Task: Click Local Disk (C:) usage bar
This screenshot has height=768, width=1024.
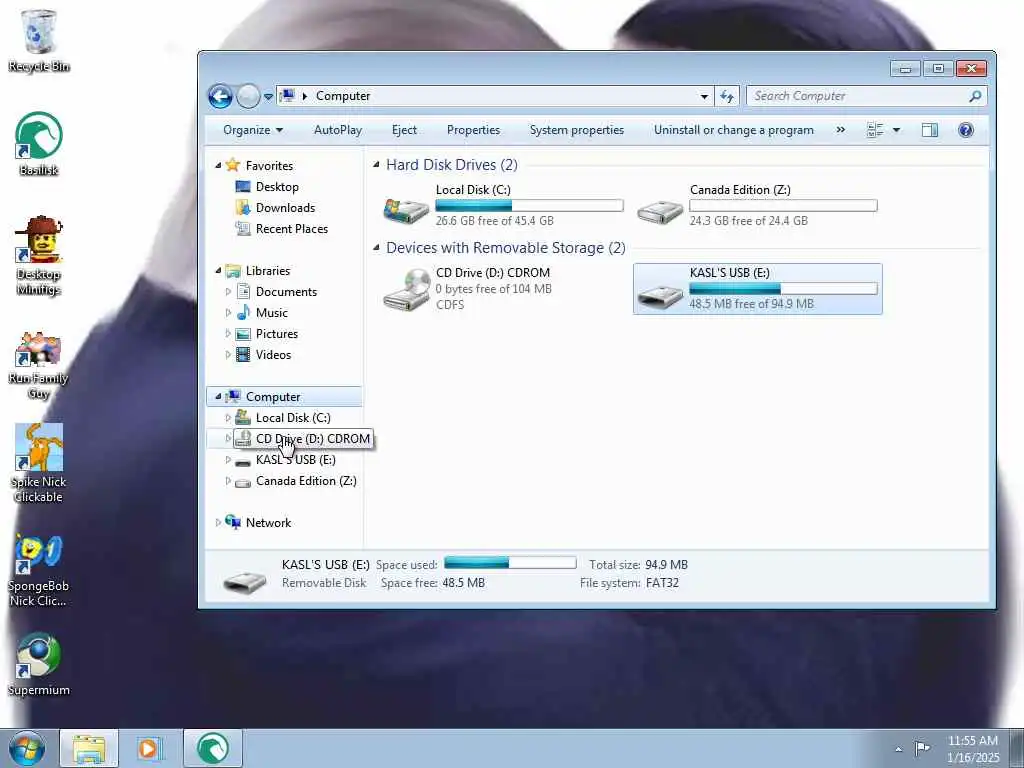Action: click(x=530, y=206)
